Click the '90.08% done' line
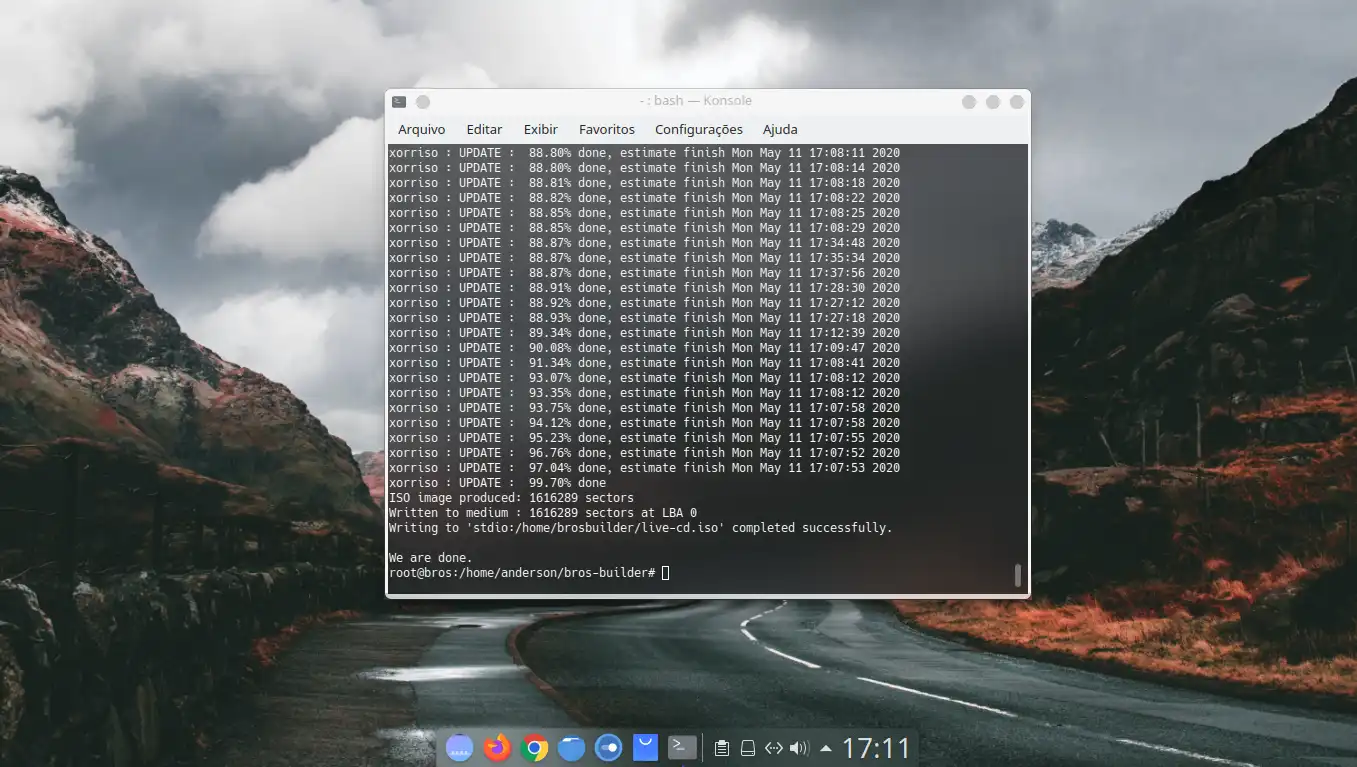Screen dimensions: 1357x767 click(644, 348)
